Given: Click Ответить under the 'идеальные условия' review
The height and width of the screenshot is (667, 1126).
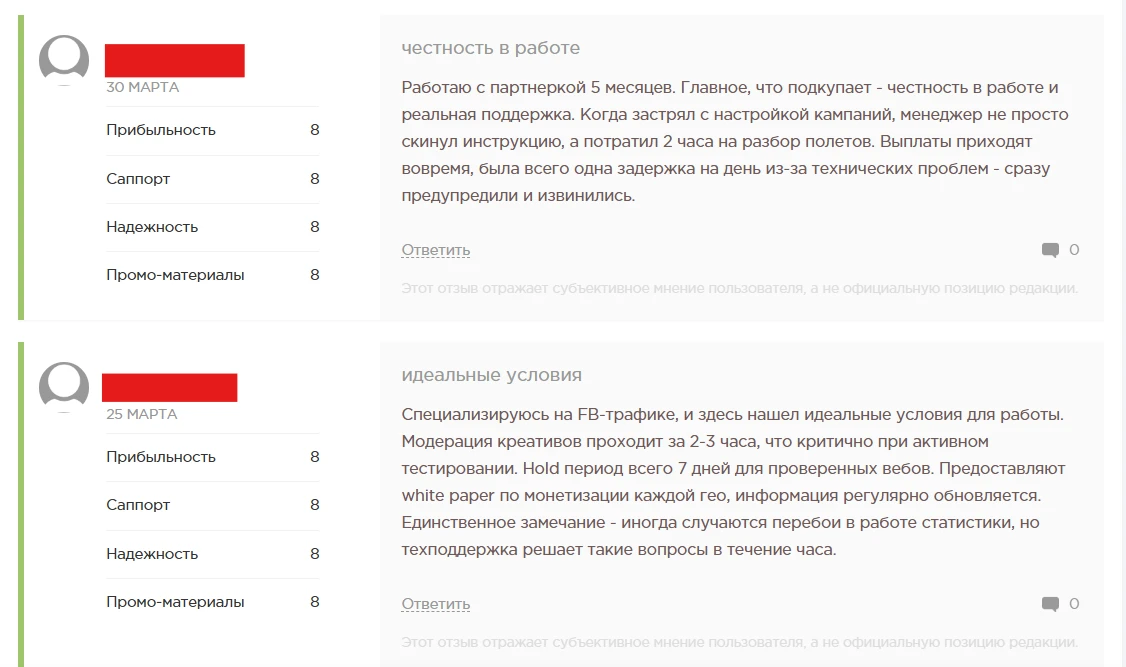Looking at the screenshot, I should tap(436, 605).
